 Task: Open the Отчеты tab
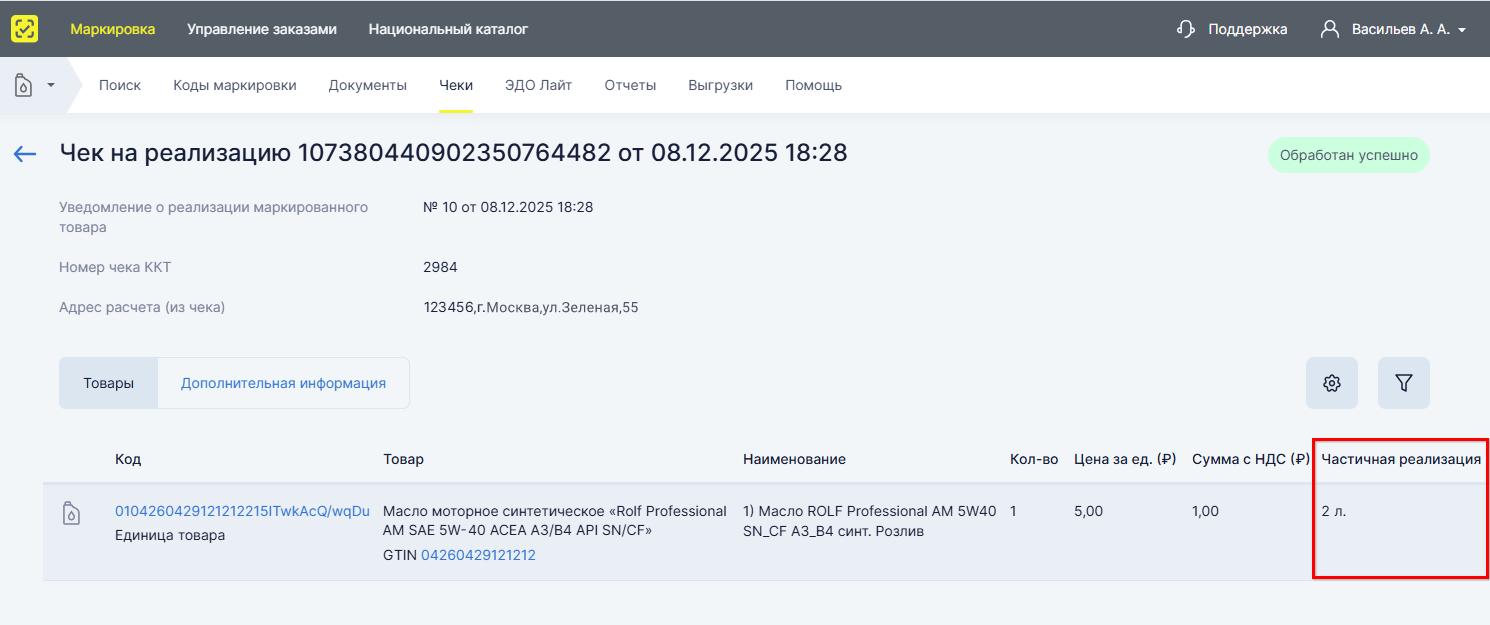coord(630,85)
